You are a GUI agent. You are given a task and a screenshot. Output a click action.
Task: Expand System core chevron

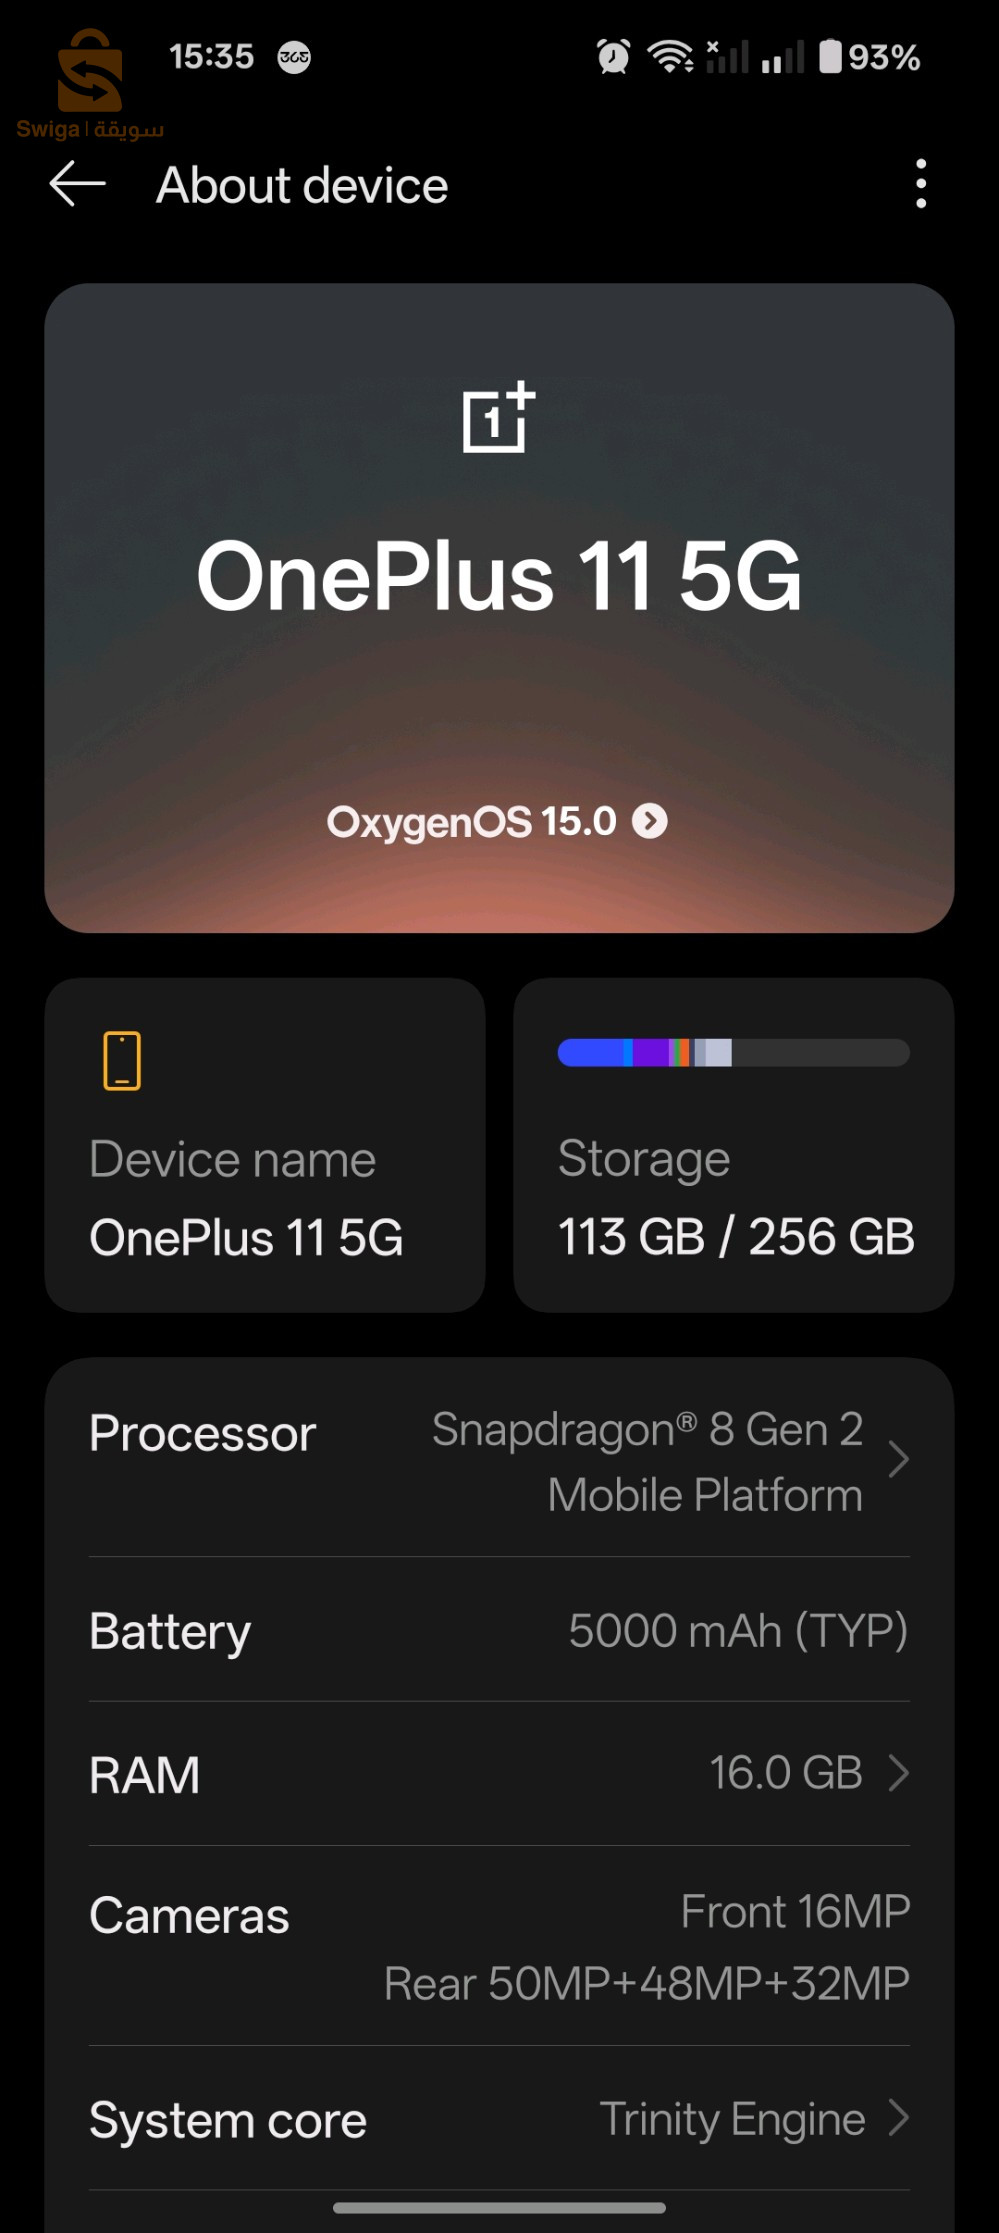pos(898,2118)
